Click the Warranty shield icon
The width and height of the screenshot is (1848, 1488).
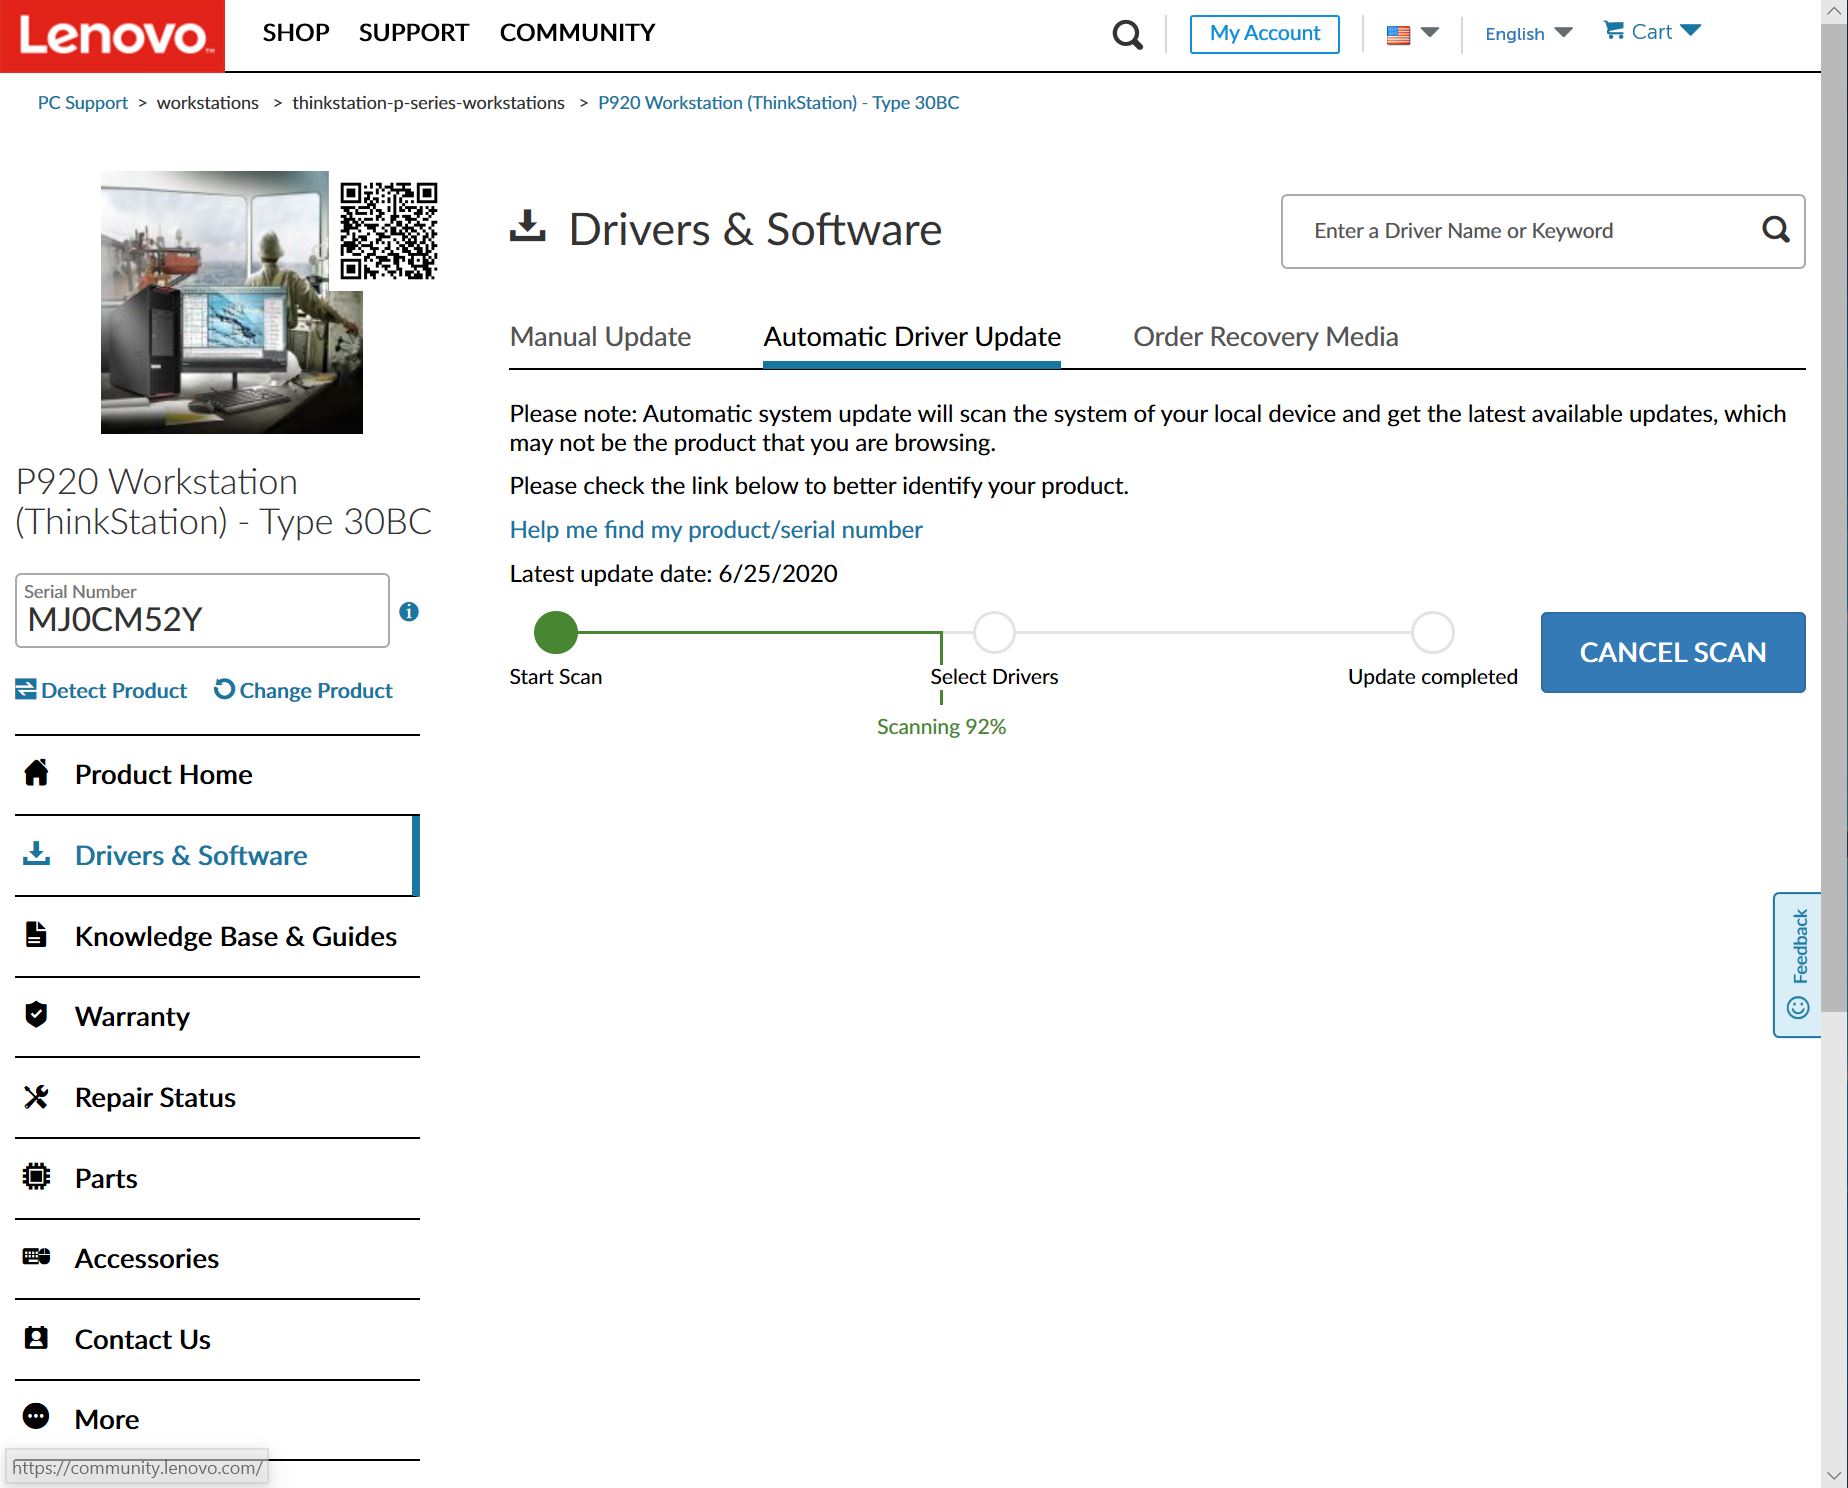[37, 1015]
